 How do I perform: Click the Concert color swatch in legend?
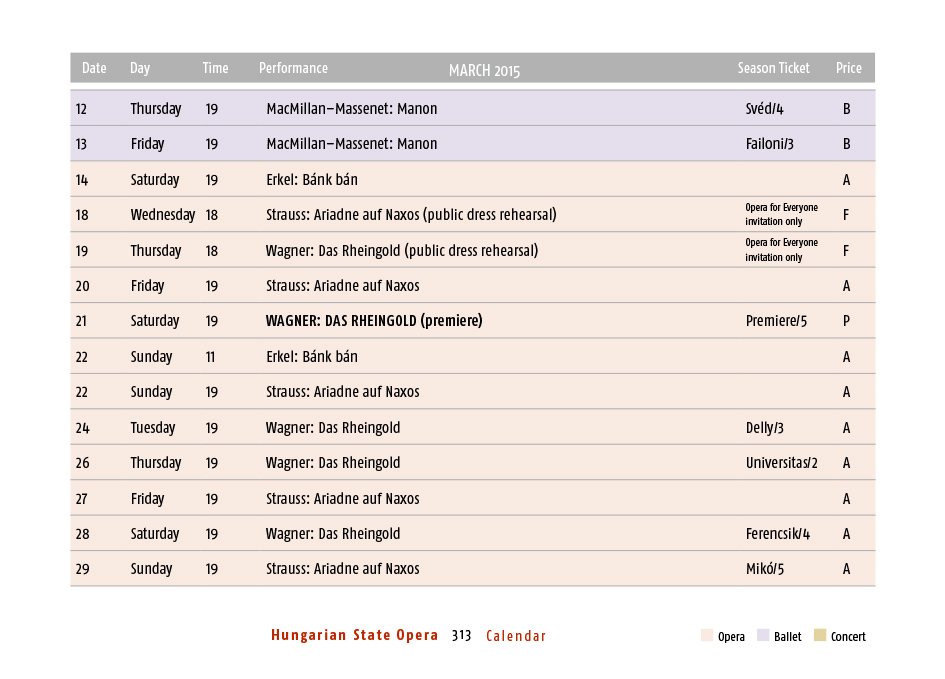[x=819, y=636]
